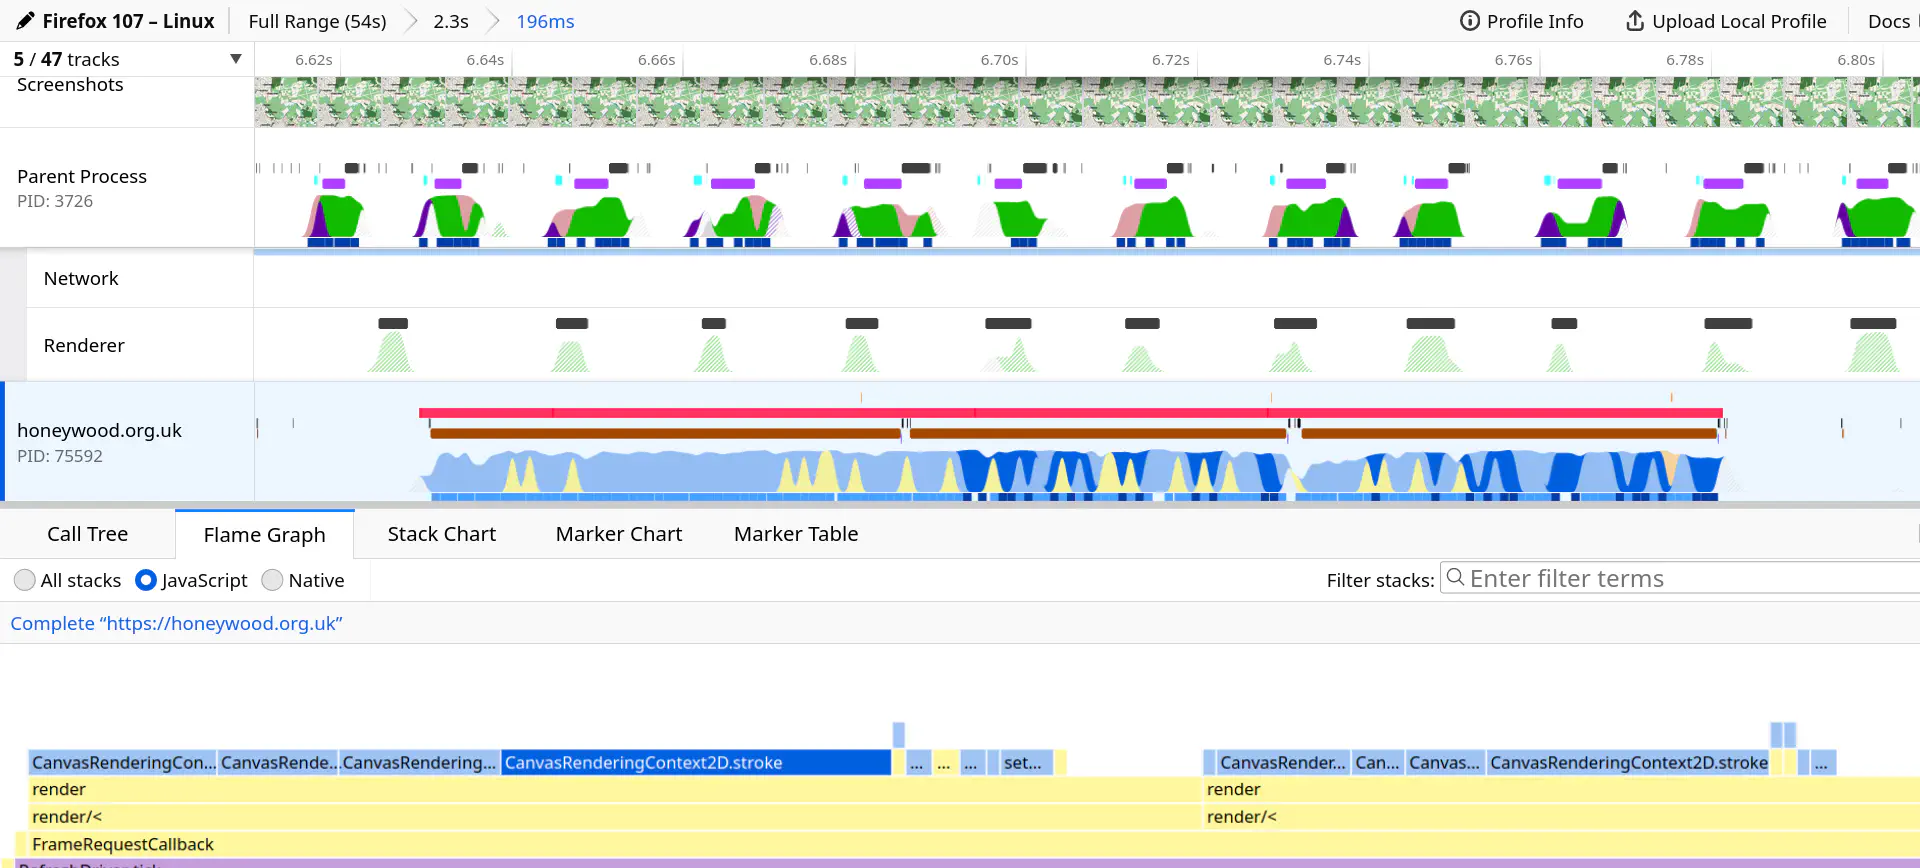Image resolution: width=1920 pixels, height=868 pixels.
Task: Select JavaScript radio button
Action: coord(146,580)
